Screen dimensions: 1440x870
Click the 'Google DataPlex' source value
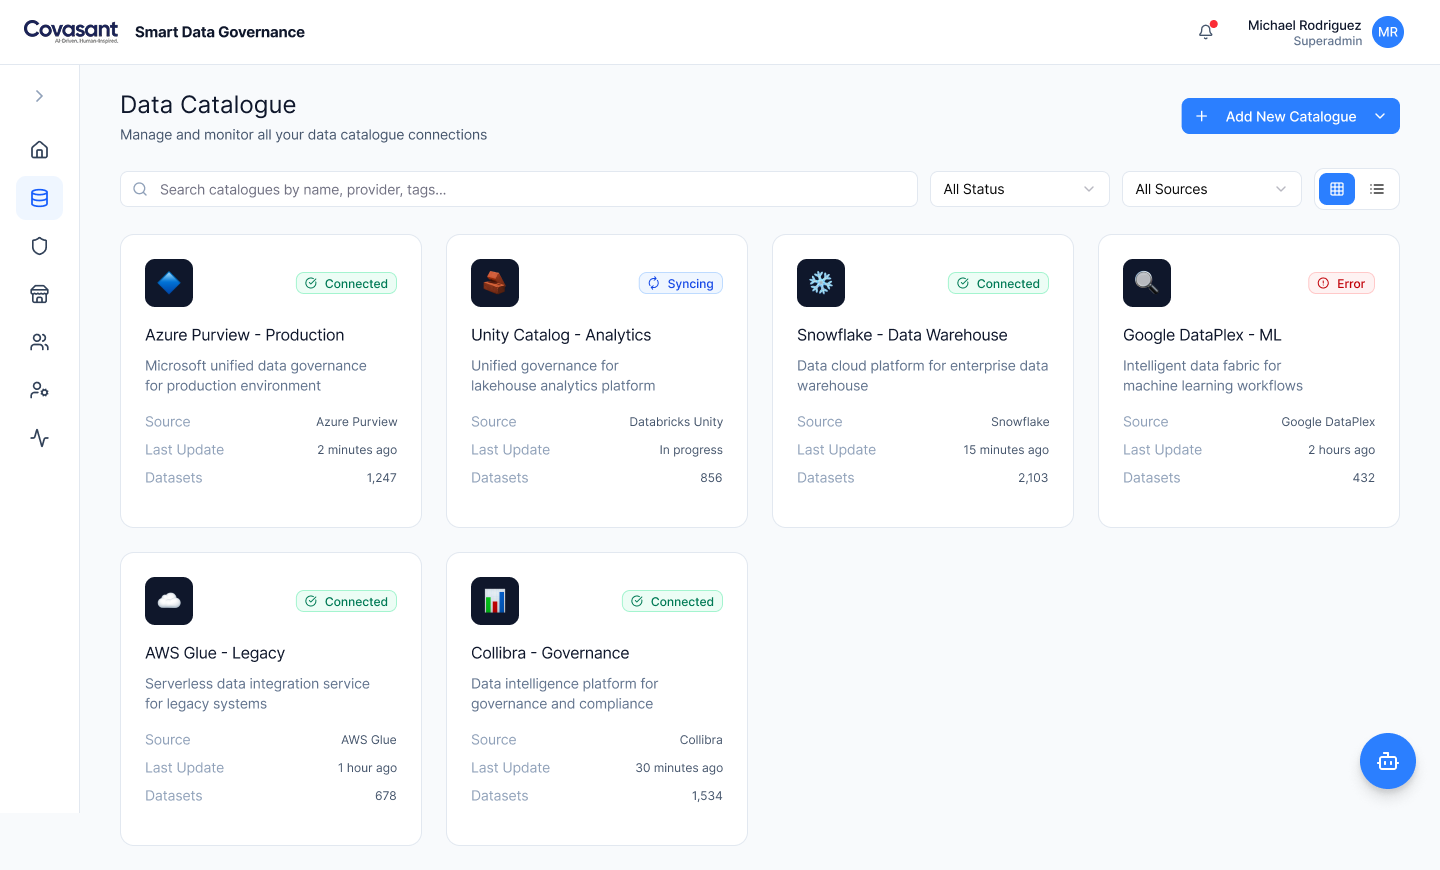1328,422
